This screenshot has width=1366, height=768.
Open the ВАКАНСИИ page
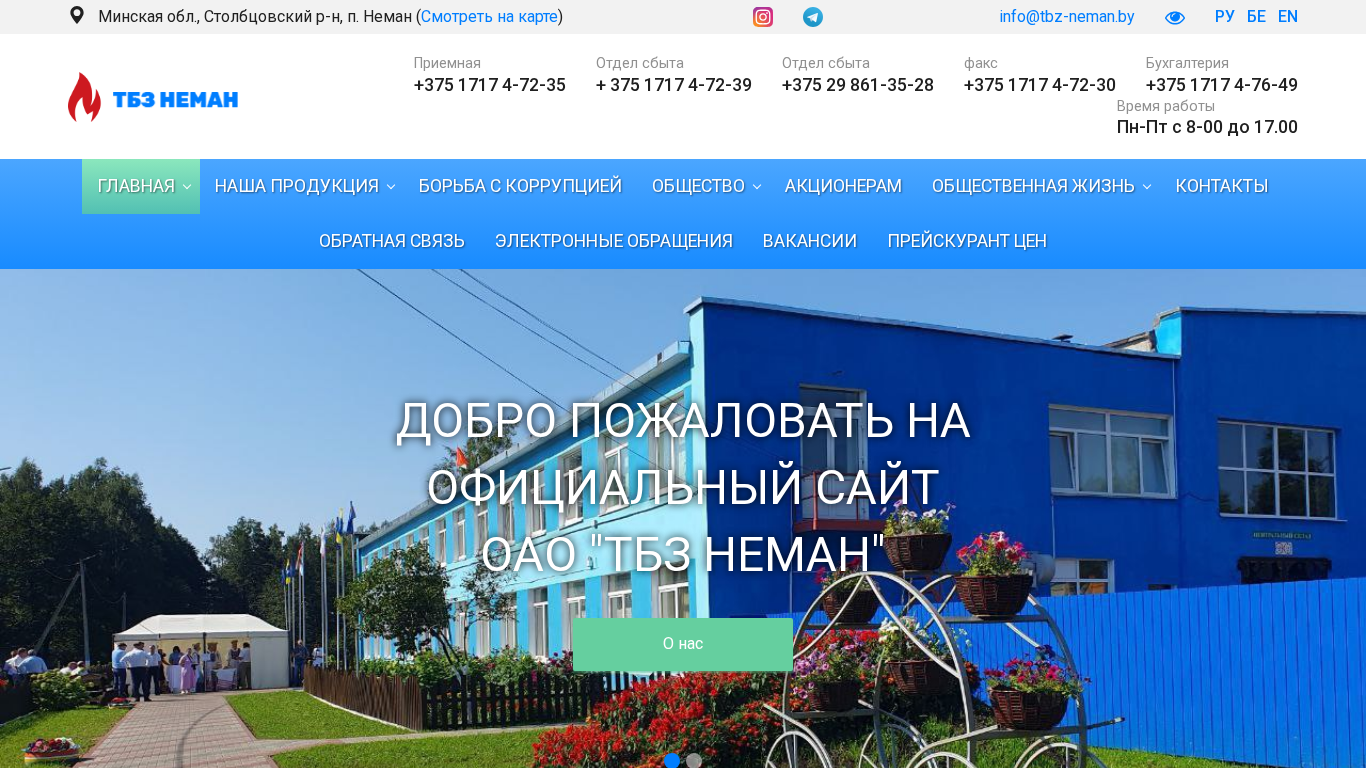[810, 241]
